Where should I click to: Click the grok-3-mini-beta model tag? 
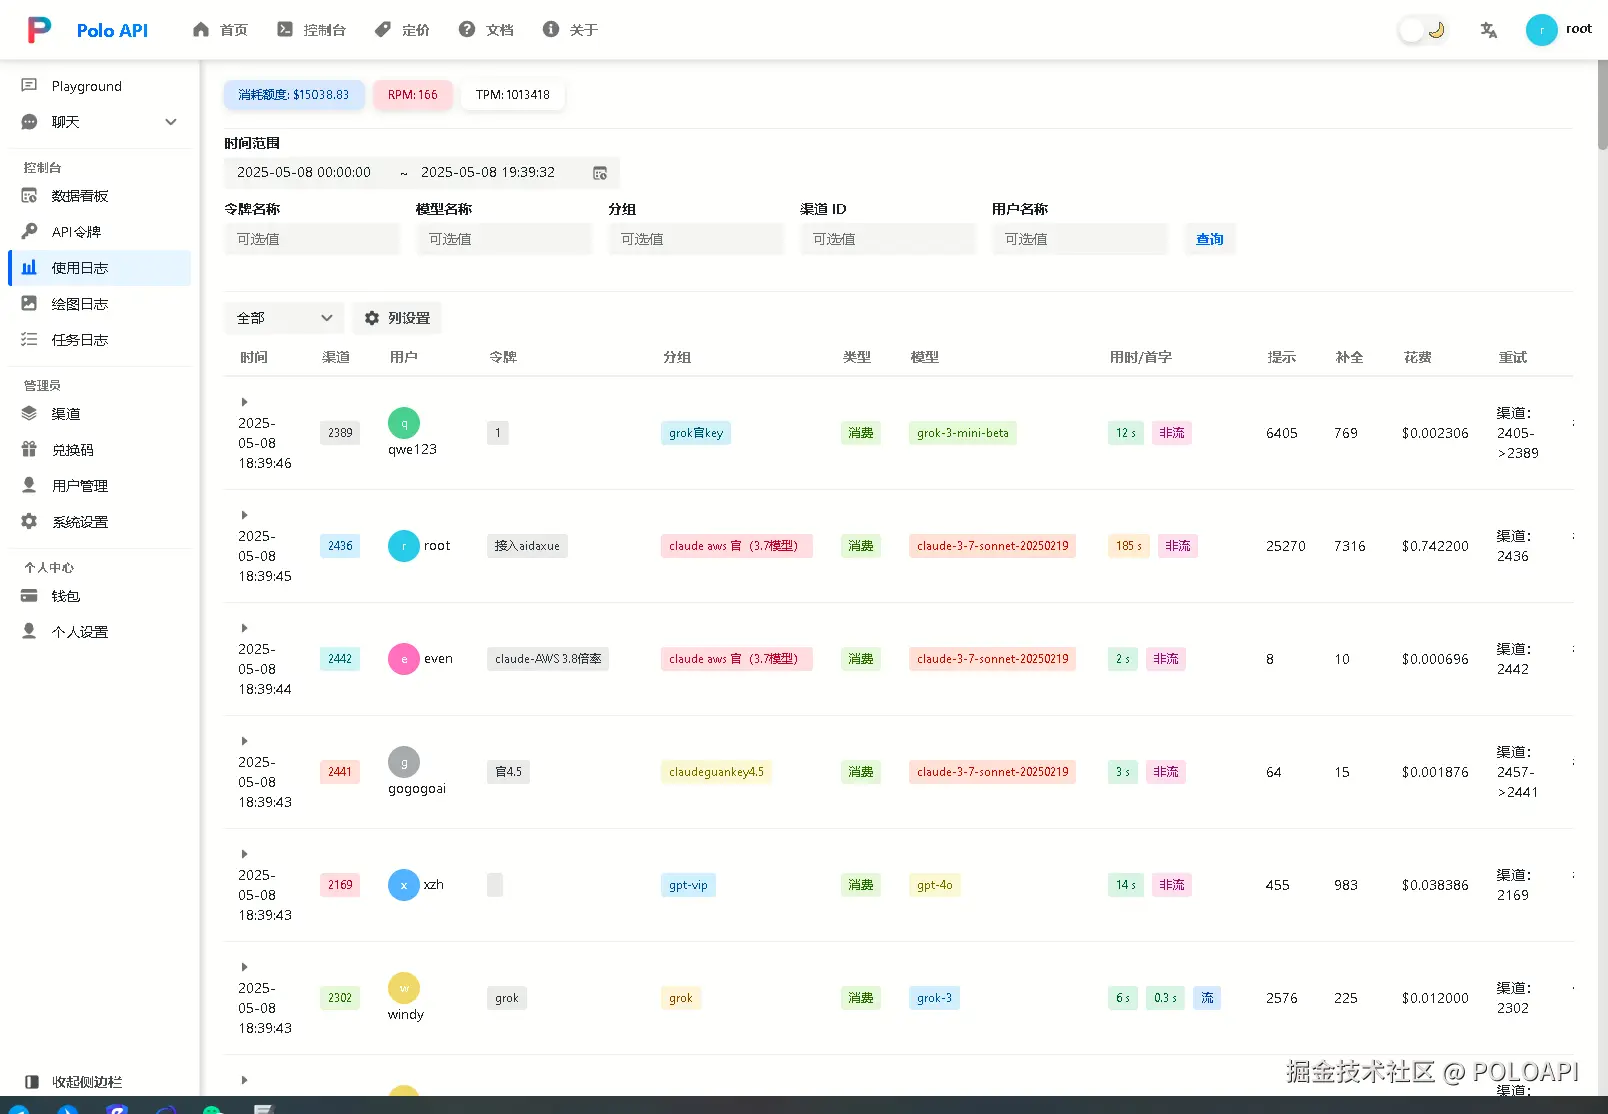point(963,433)
